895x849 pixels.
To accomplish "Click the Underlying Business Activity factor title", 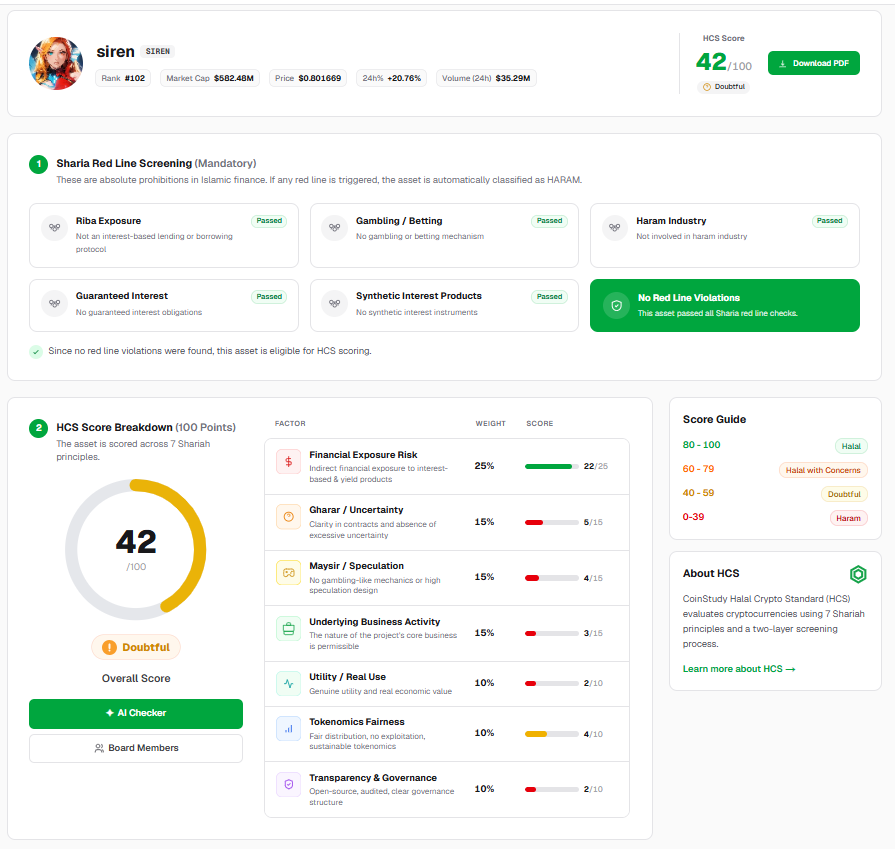I will pos(374,622).
